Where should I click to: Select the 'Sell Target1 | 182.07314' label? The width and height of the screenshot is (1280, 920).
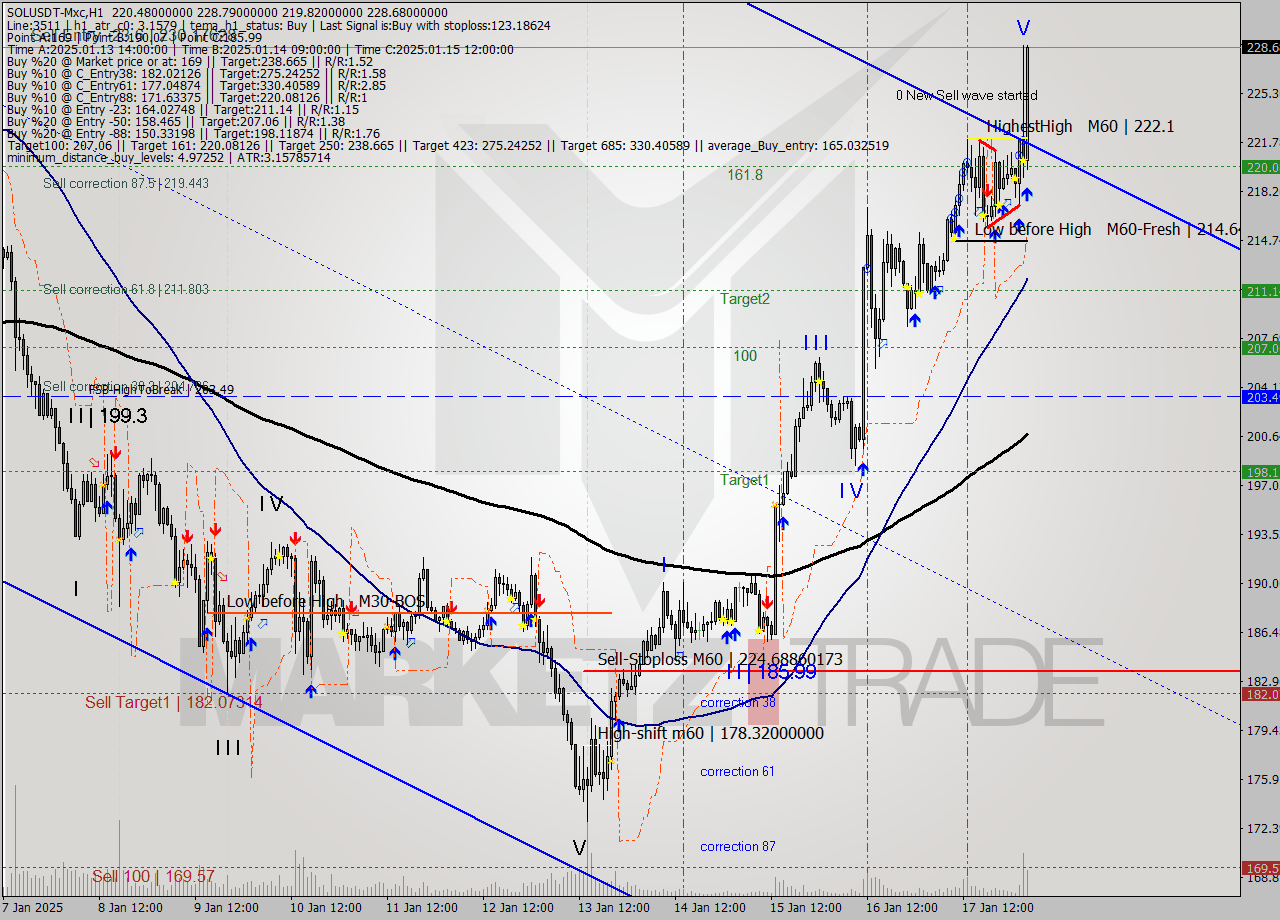point(174,702)
